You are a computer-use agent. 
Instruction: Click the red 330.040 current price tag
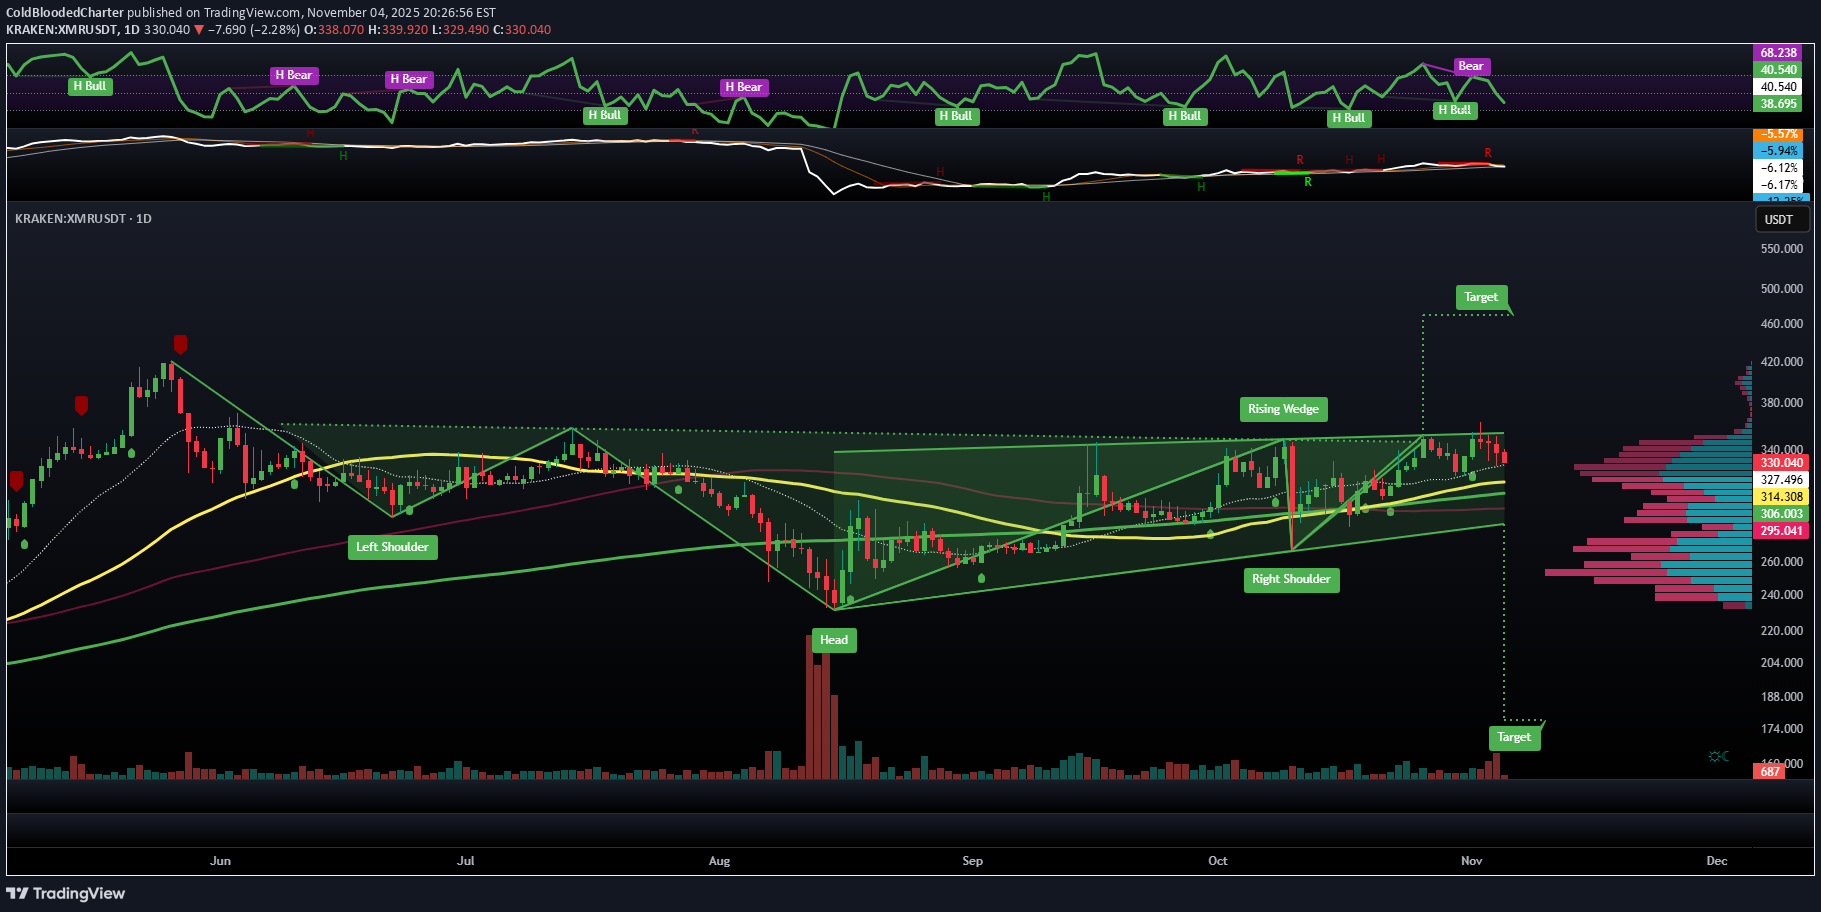click(1781, 463)
